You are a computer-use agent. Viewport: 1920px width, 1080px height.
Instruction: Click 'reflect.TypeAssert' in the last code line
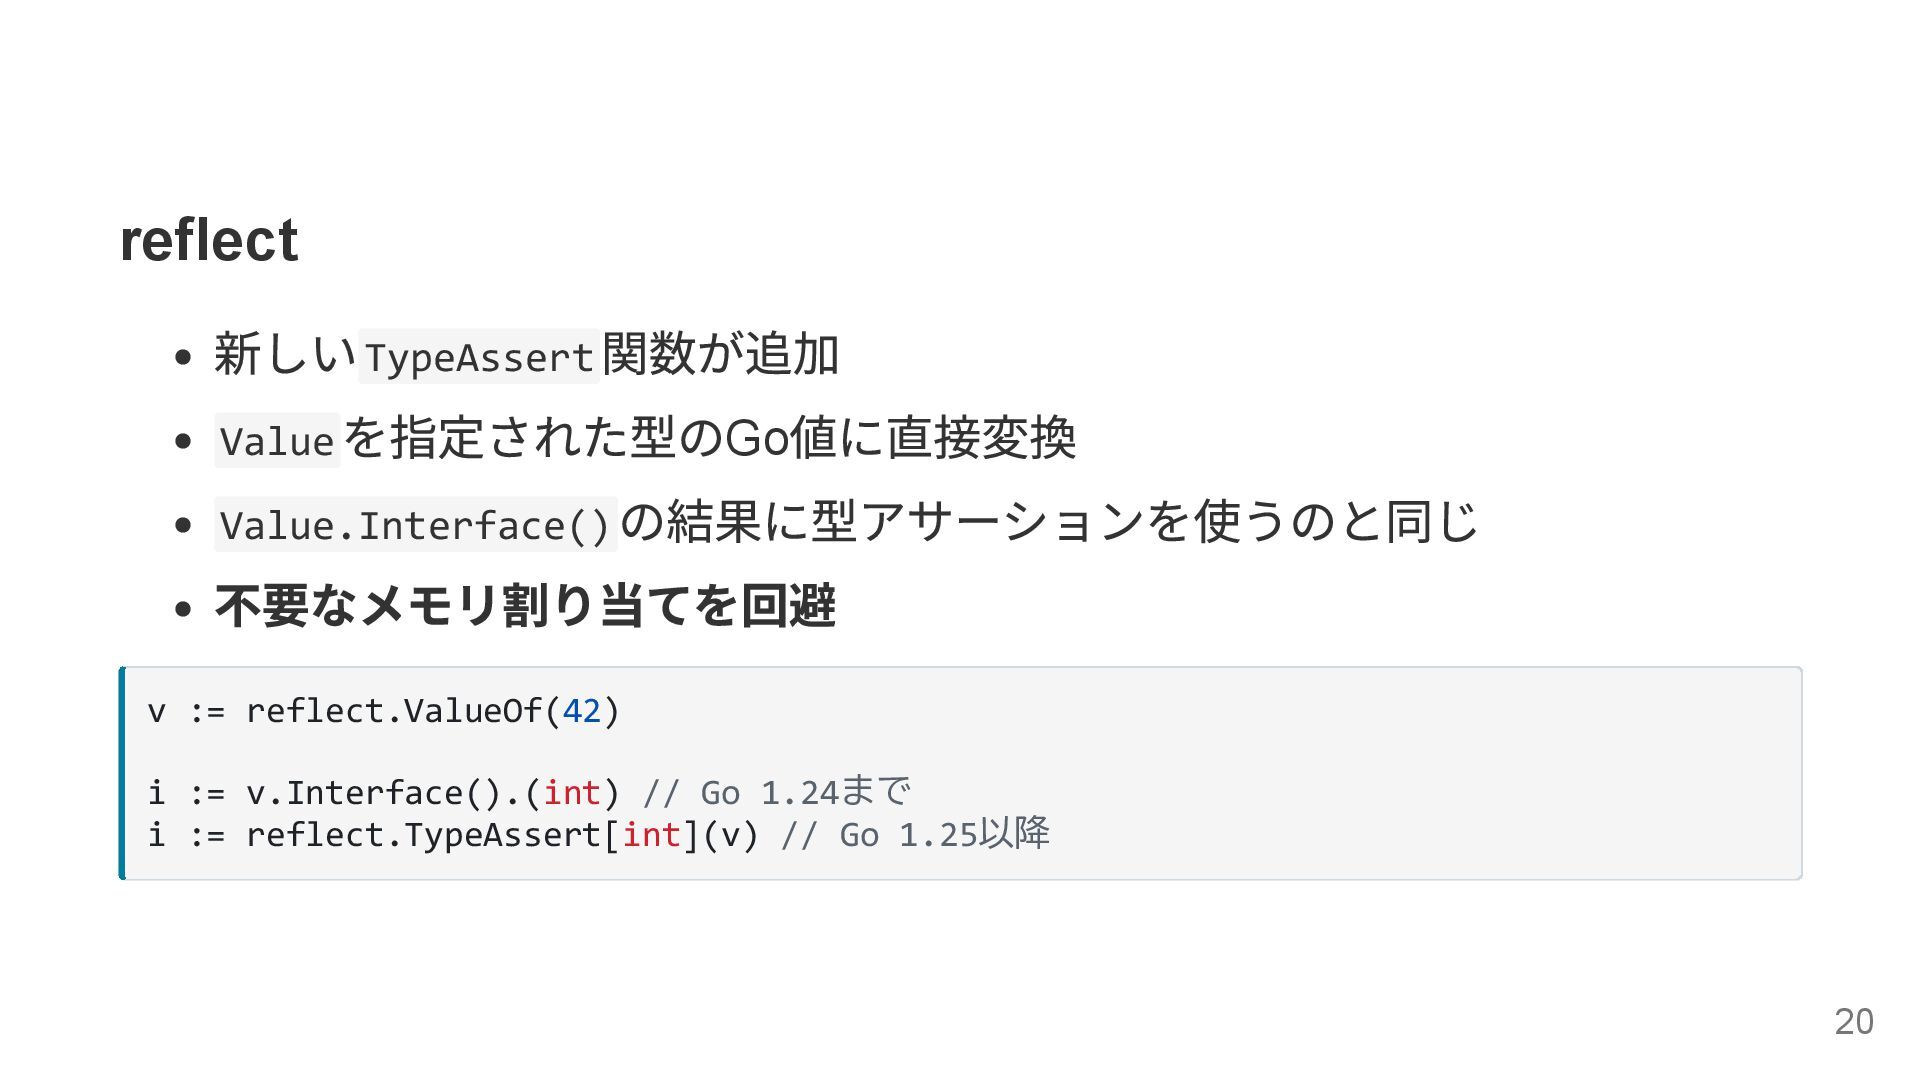(423, 835)
